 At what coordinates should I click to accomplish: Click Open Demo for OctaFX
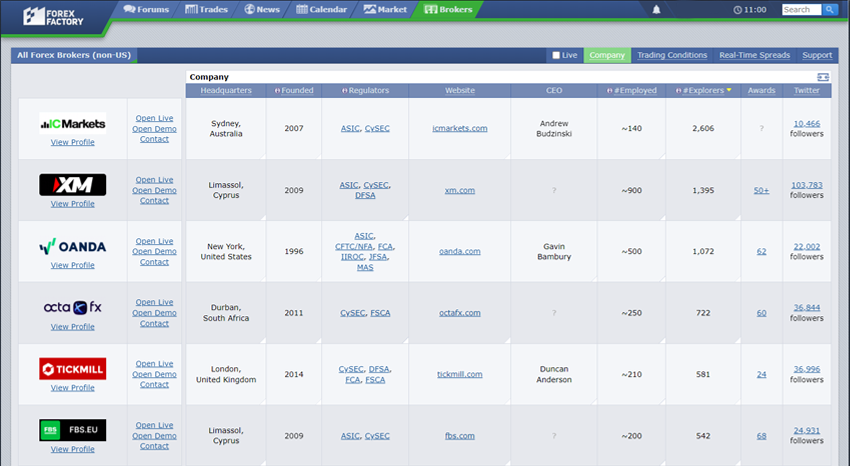tap(154, 313)
